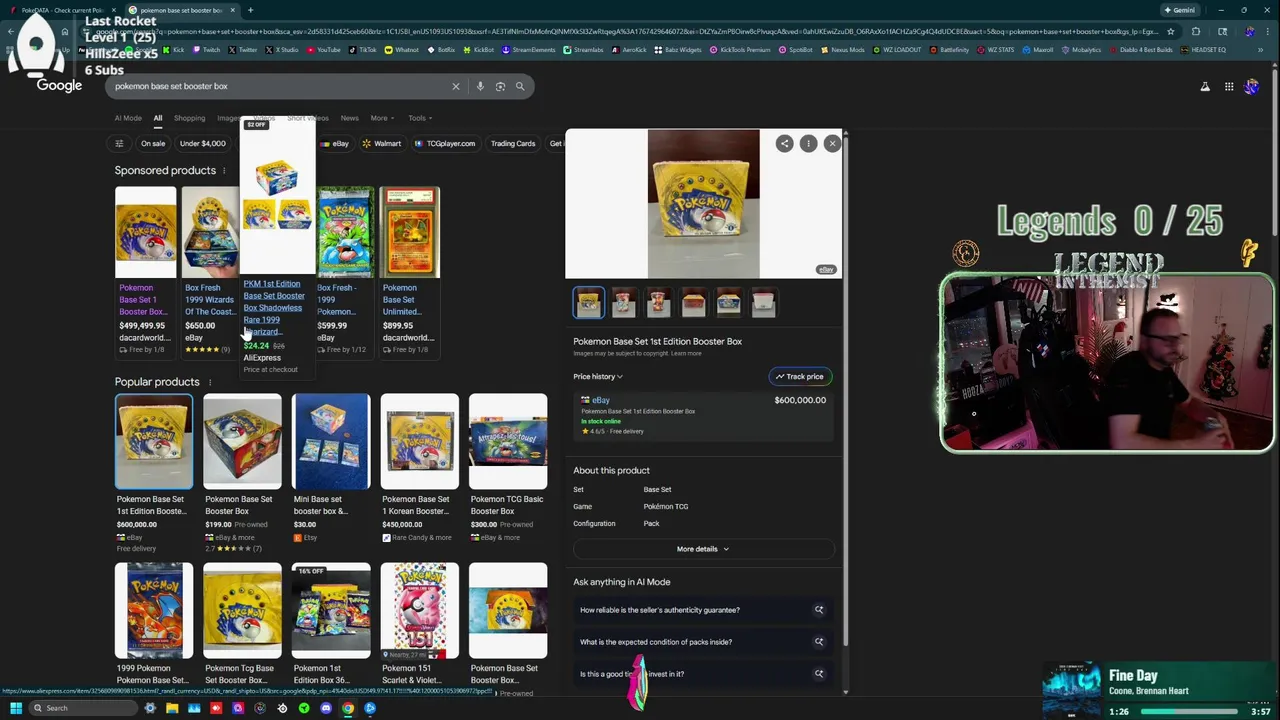Expand Price history in product panel
This screenshot has width=1280, height=720.
point(598,377)
